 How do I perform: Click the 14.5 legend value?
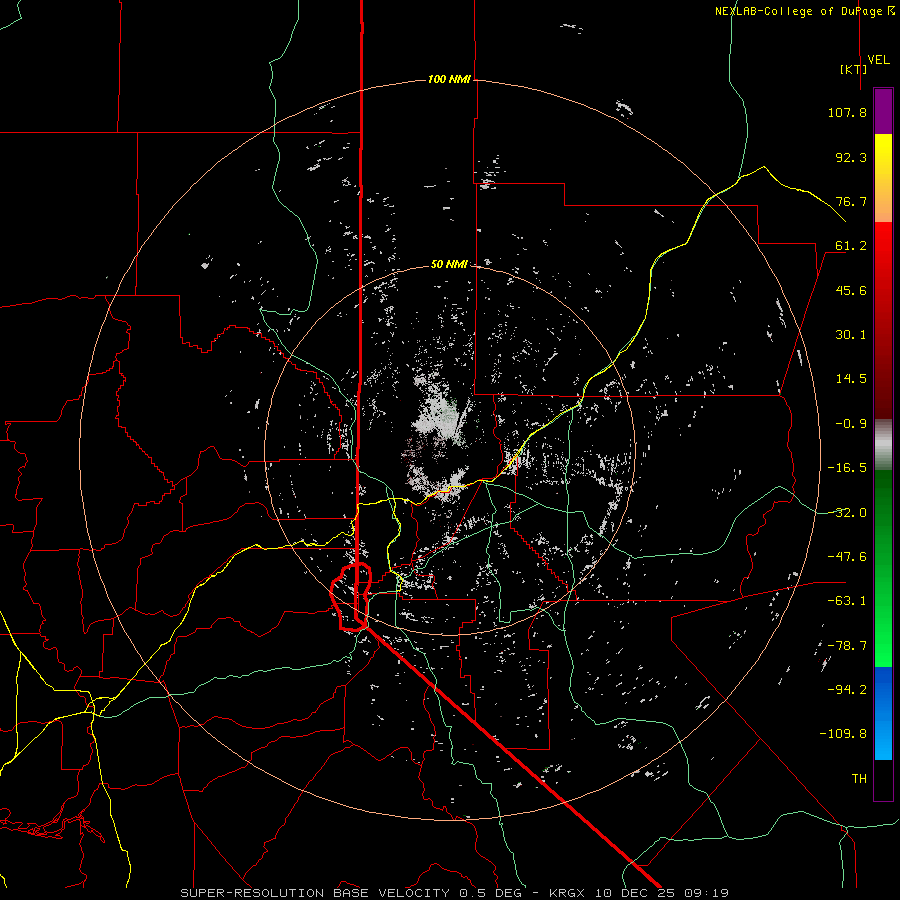click(x=851, y=379)
